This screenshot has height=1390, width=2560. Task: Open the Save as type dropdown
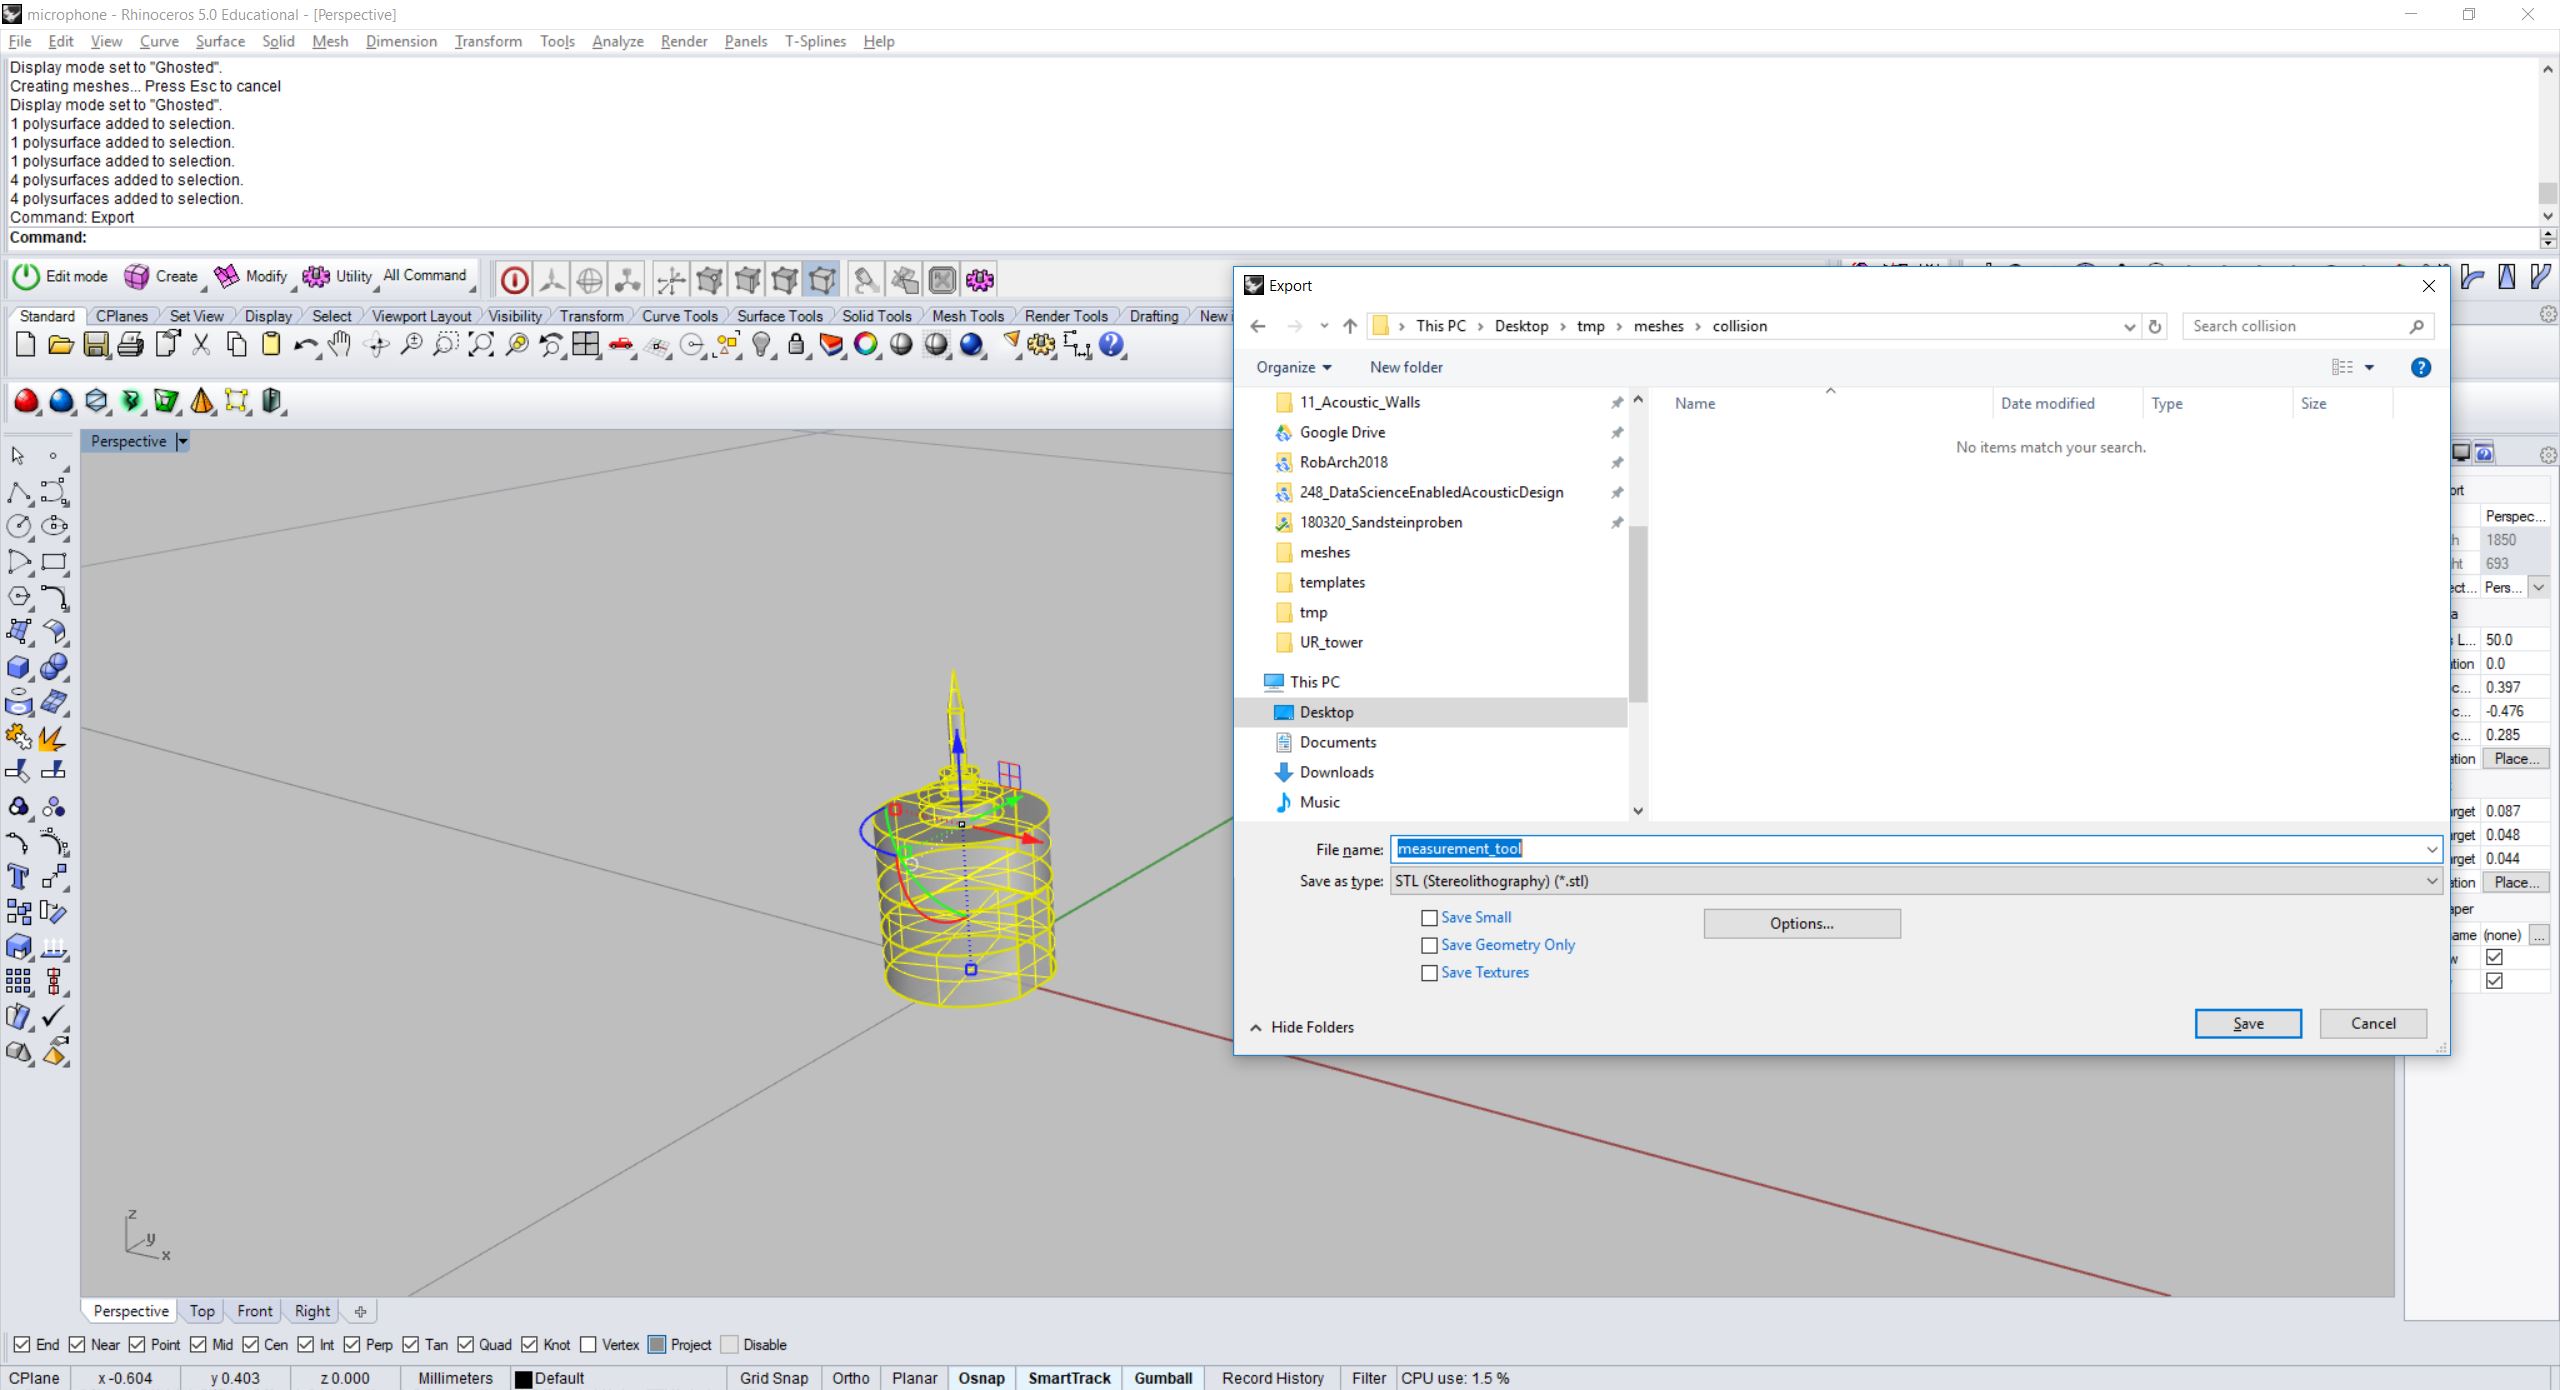point(2427,880)
